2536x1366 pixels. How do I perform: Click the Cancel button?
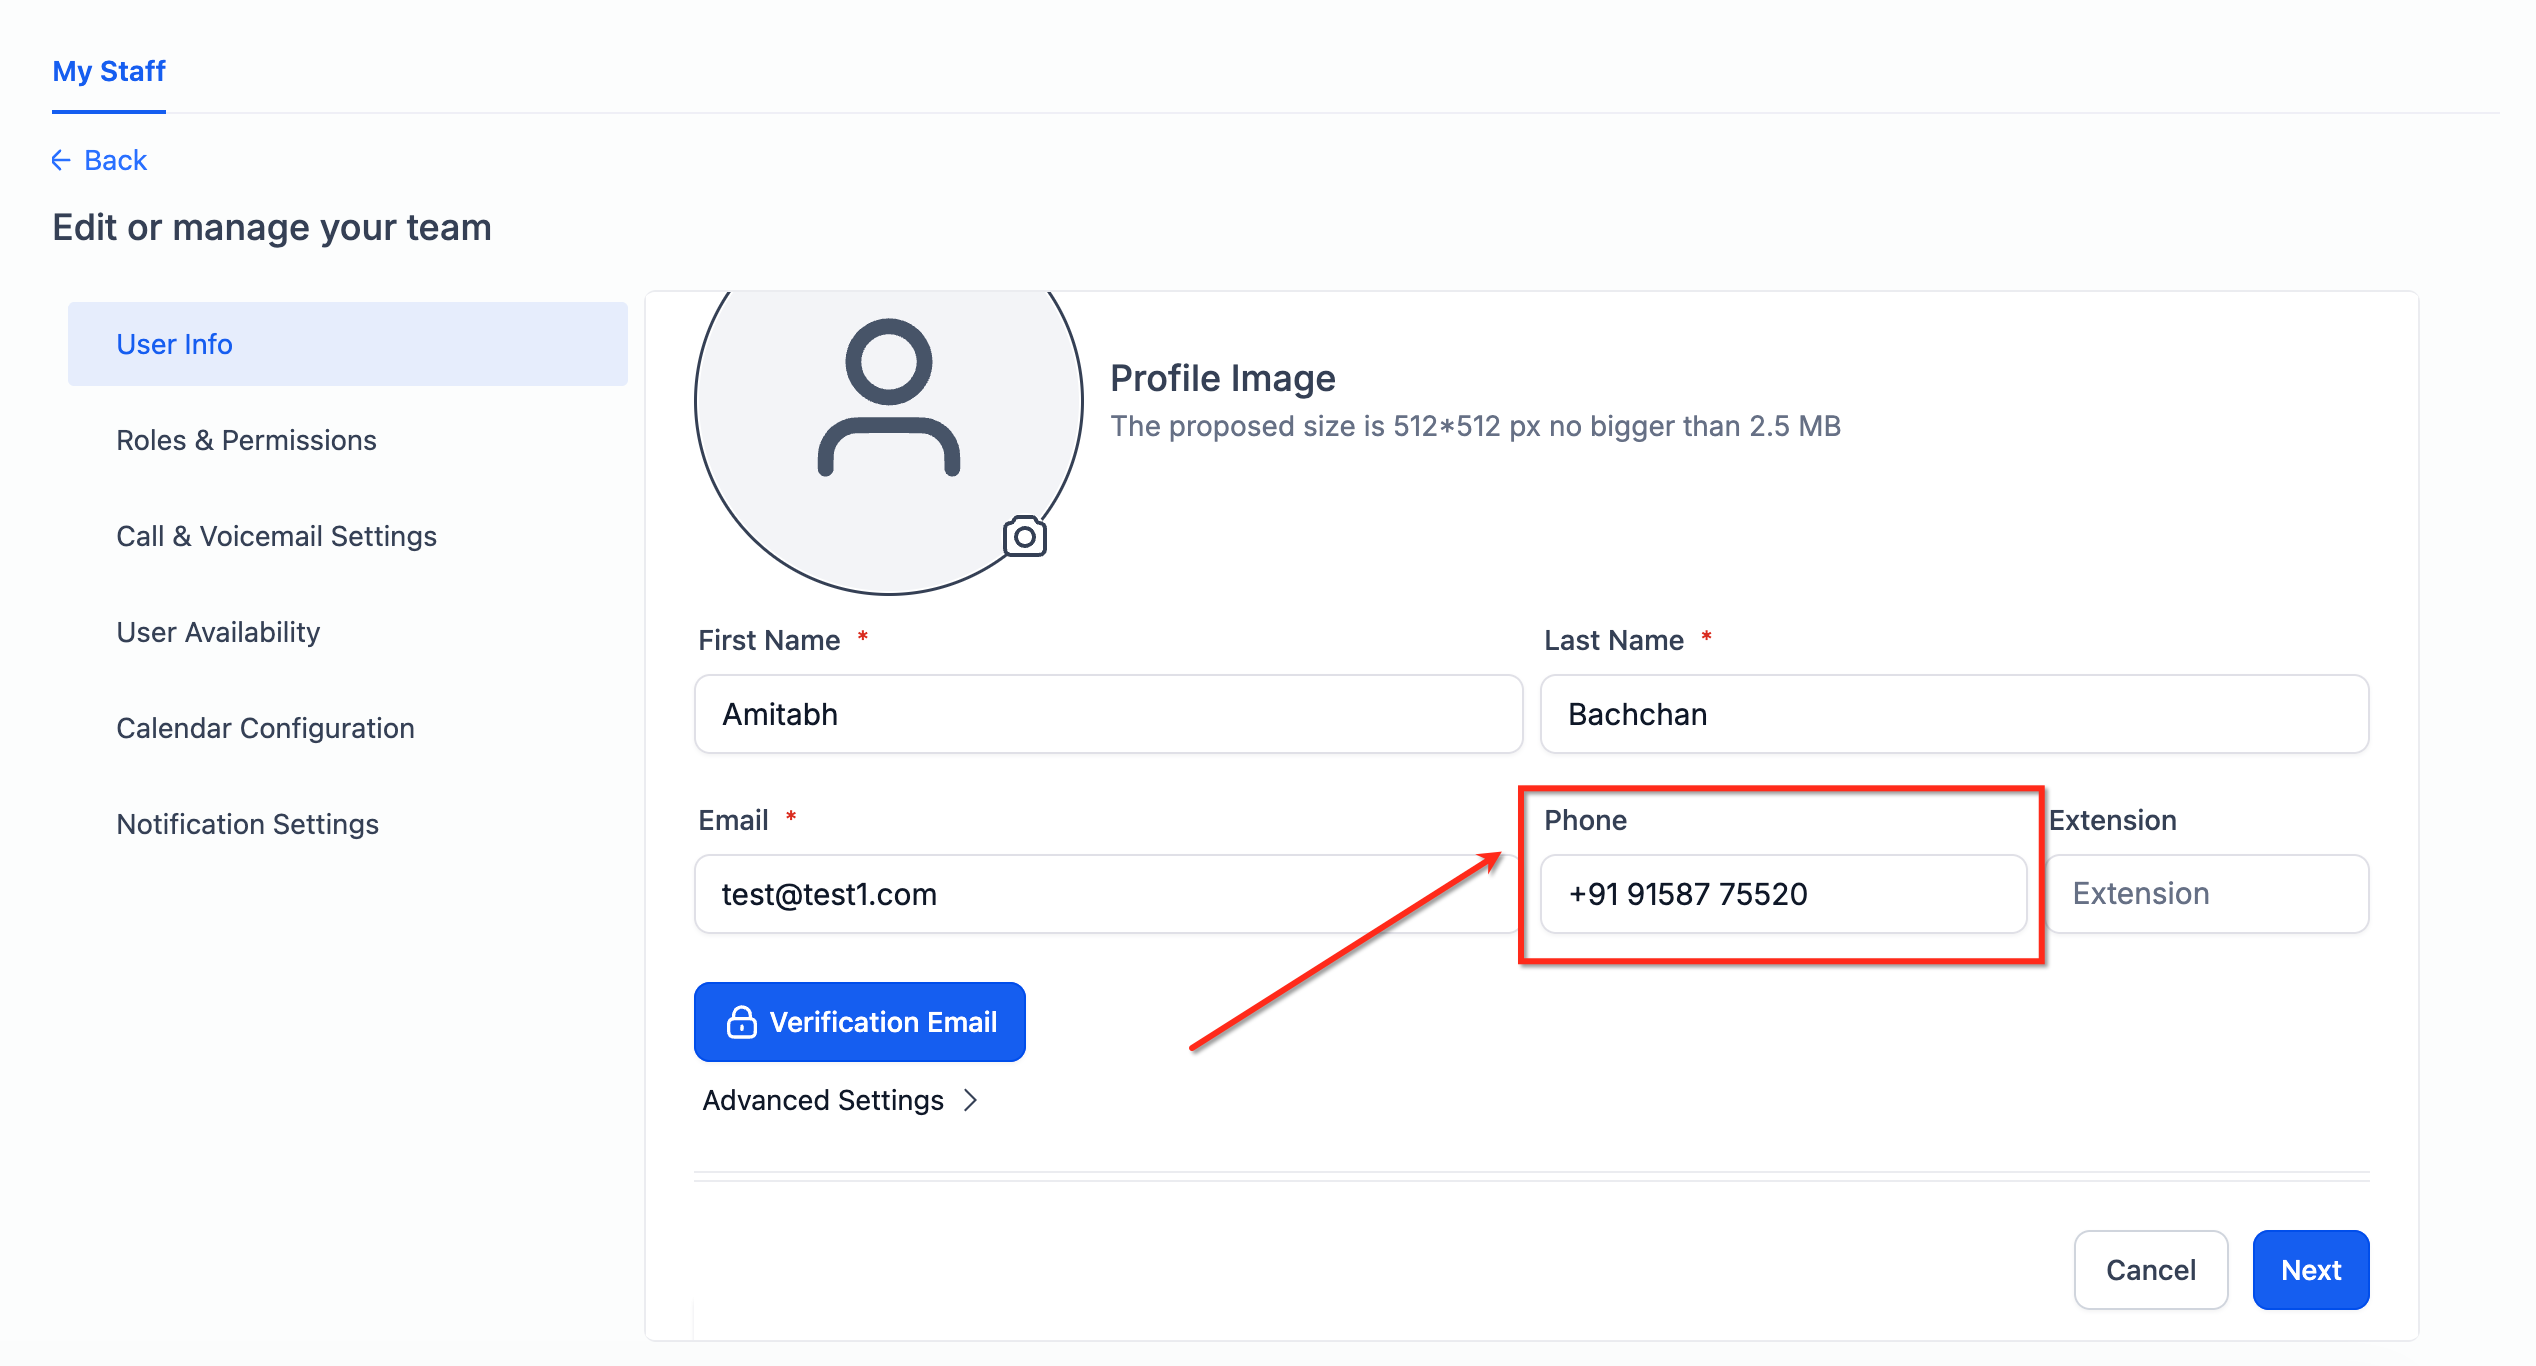pos(2151,1270)
